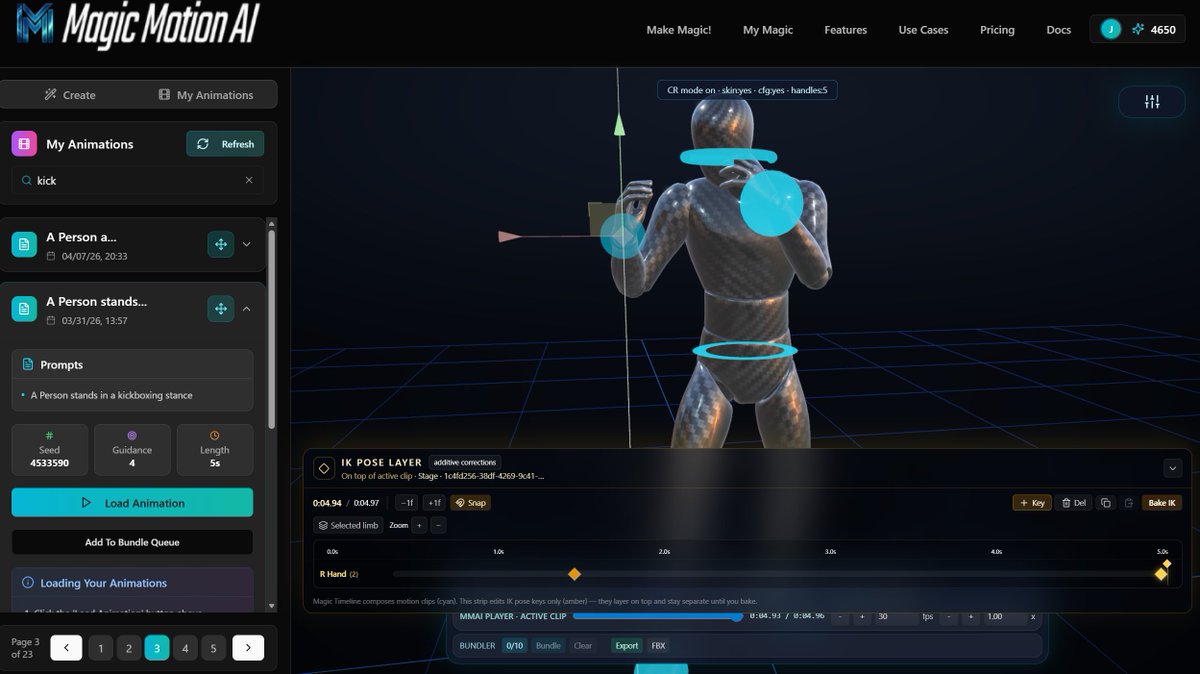Switch to the Create tab
Screen dimensions: 1200x674
70,95
